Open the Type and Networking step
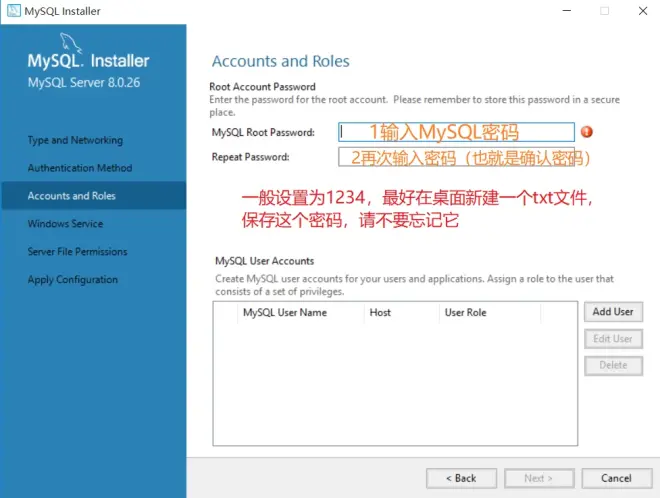Viewport: 660px width, 498px height. click(x=75, y=140)
